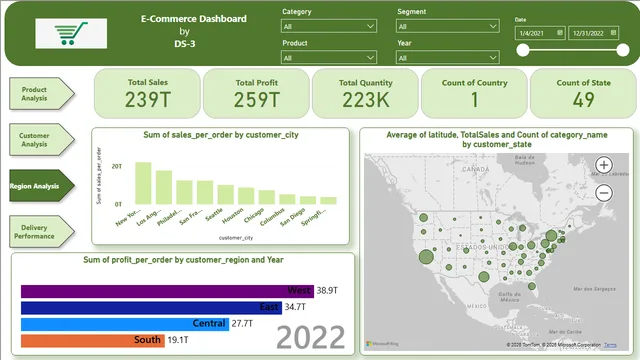Viewport: 640px width, 360px height.
Task: Select the Total Sales card
Action: pyautogui.click(x=147, y=93)
